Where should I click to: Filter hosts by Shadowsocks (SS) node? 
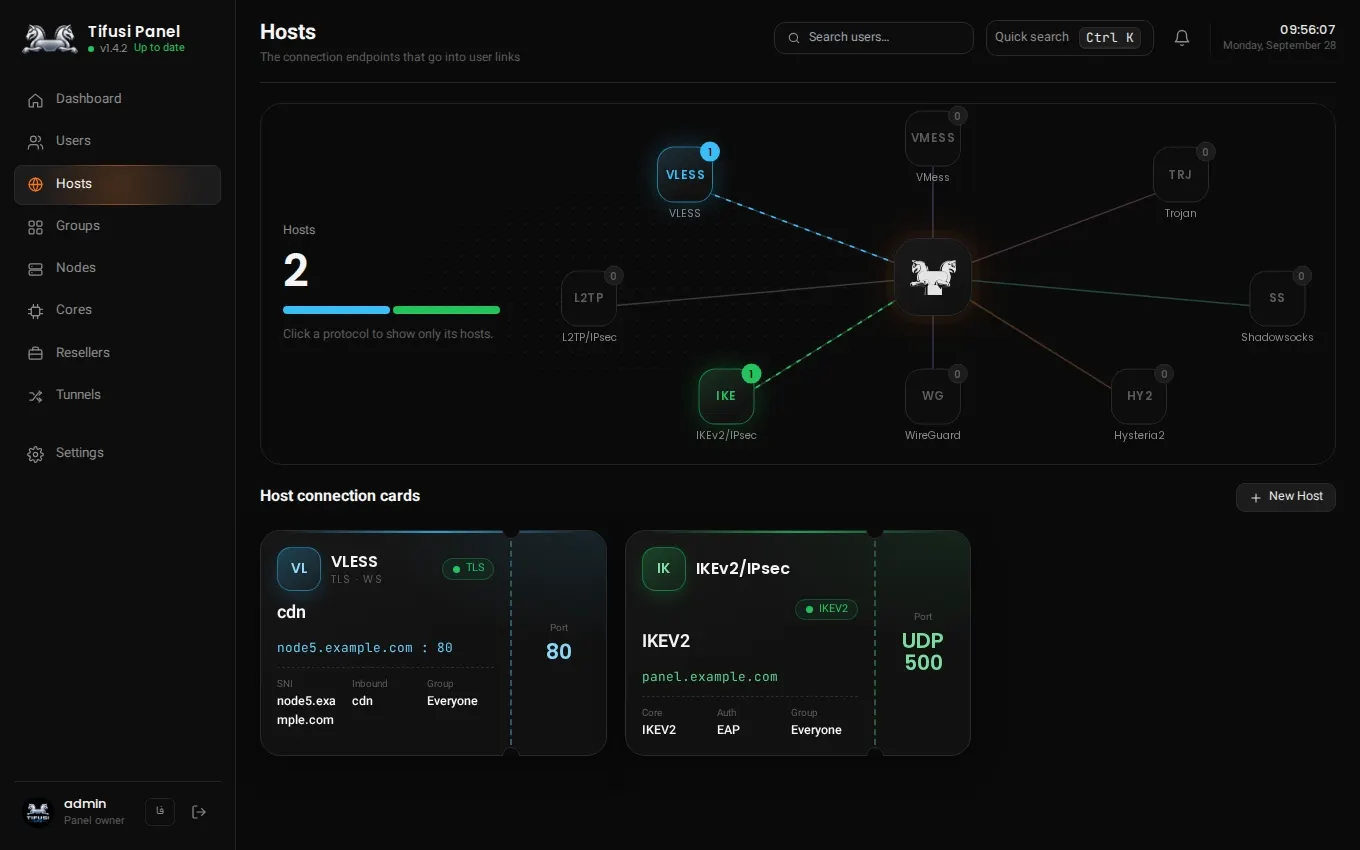point(1277,298)
